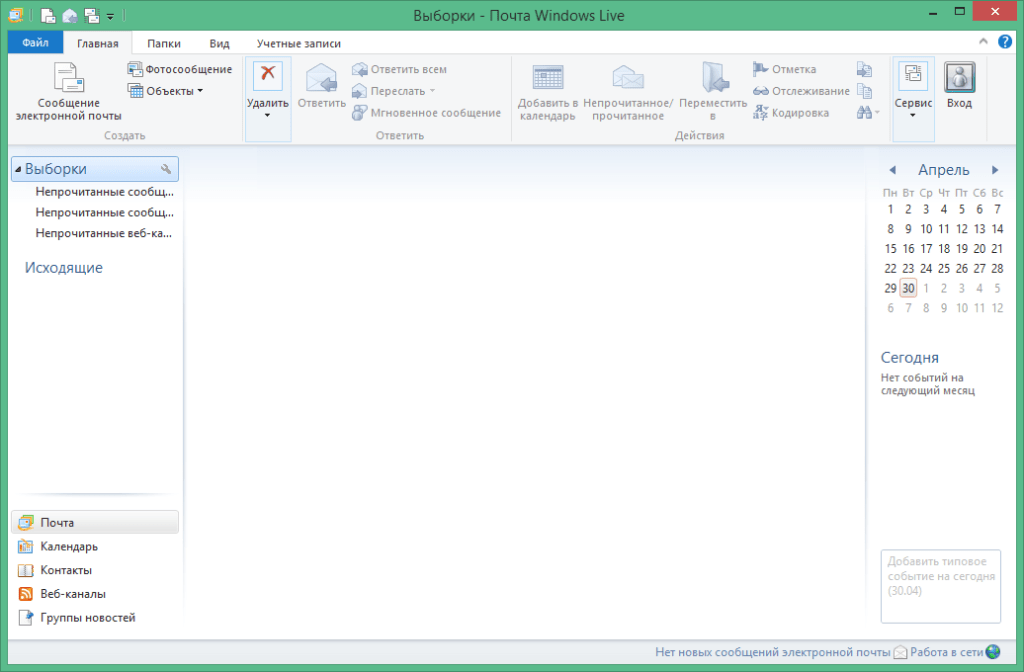This screenshot has width=1024, height=672.
Task: Create a new email message
Action: tap(67, 95)
